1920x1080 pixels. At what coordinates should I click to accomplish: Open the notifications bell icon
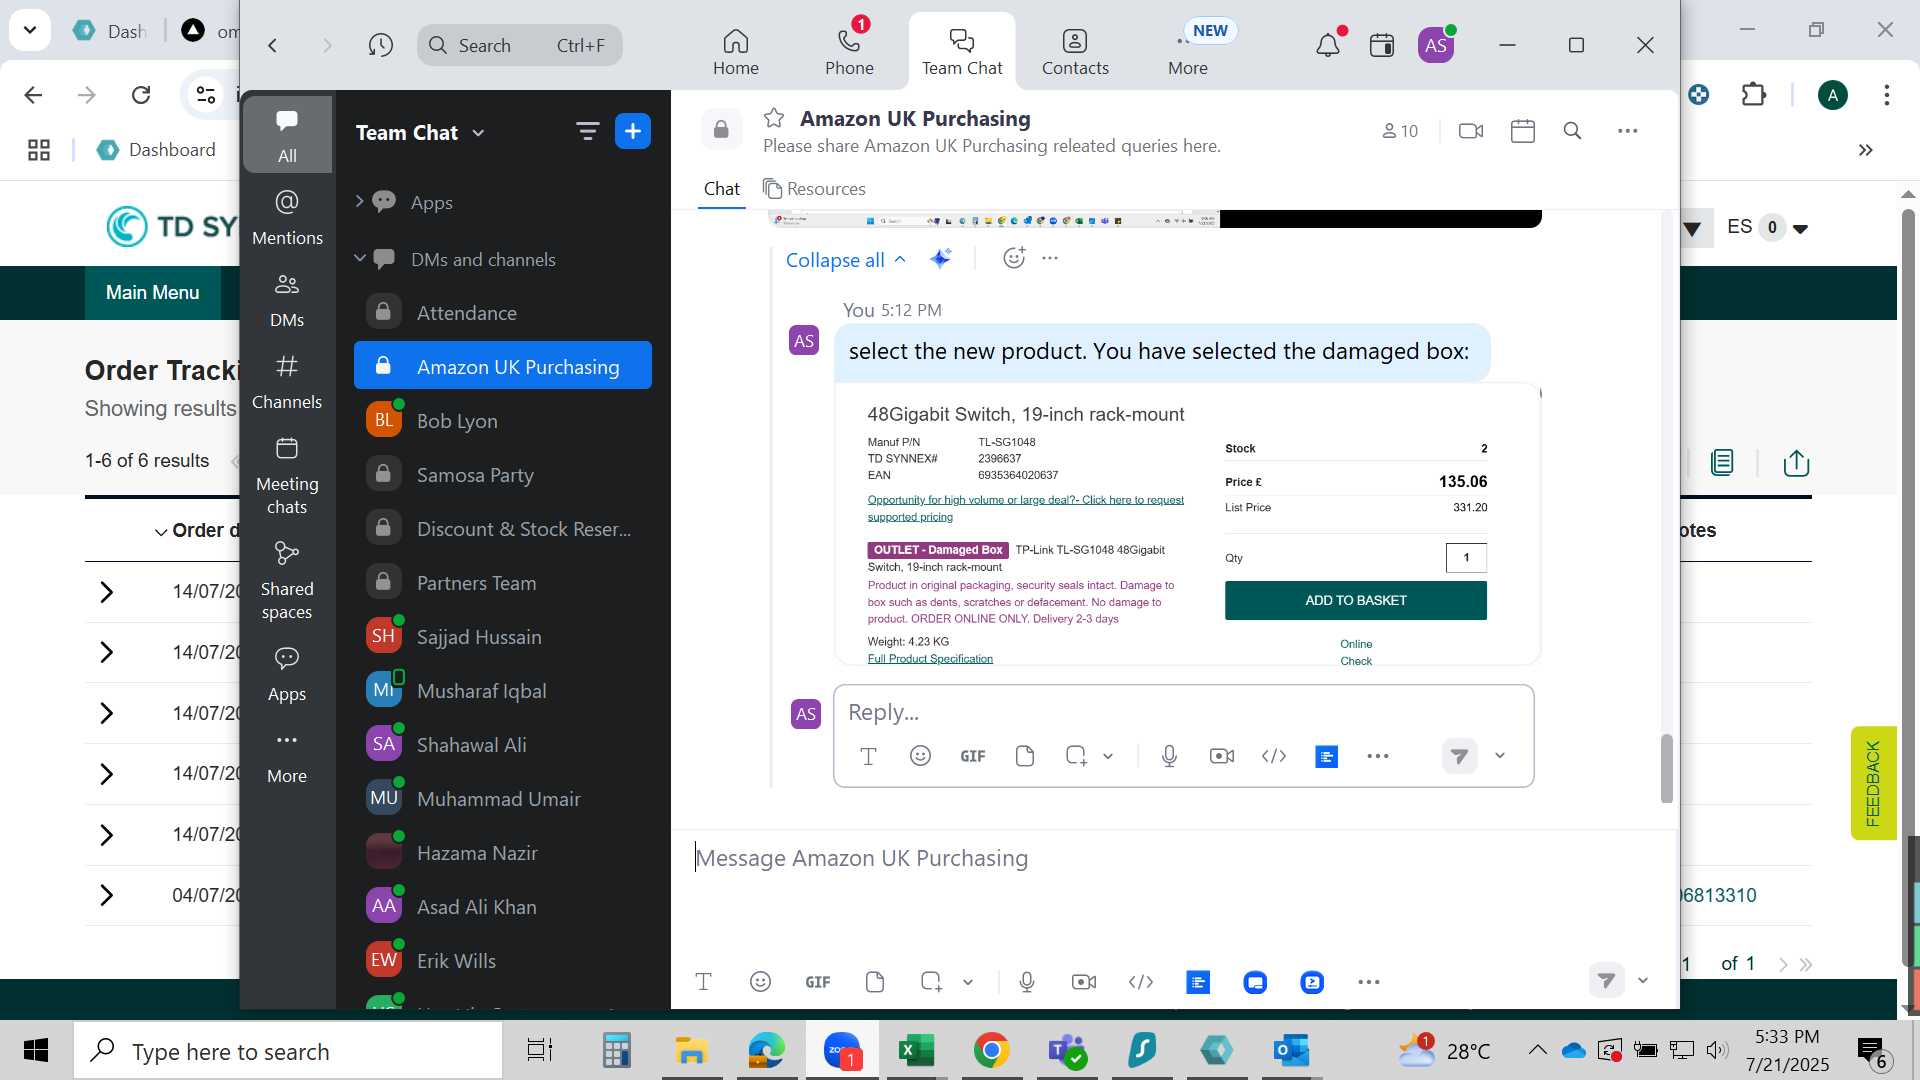point(1328,45)
